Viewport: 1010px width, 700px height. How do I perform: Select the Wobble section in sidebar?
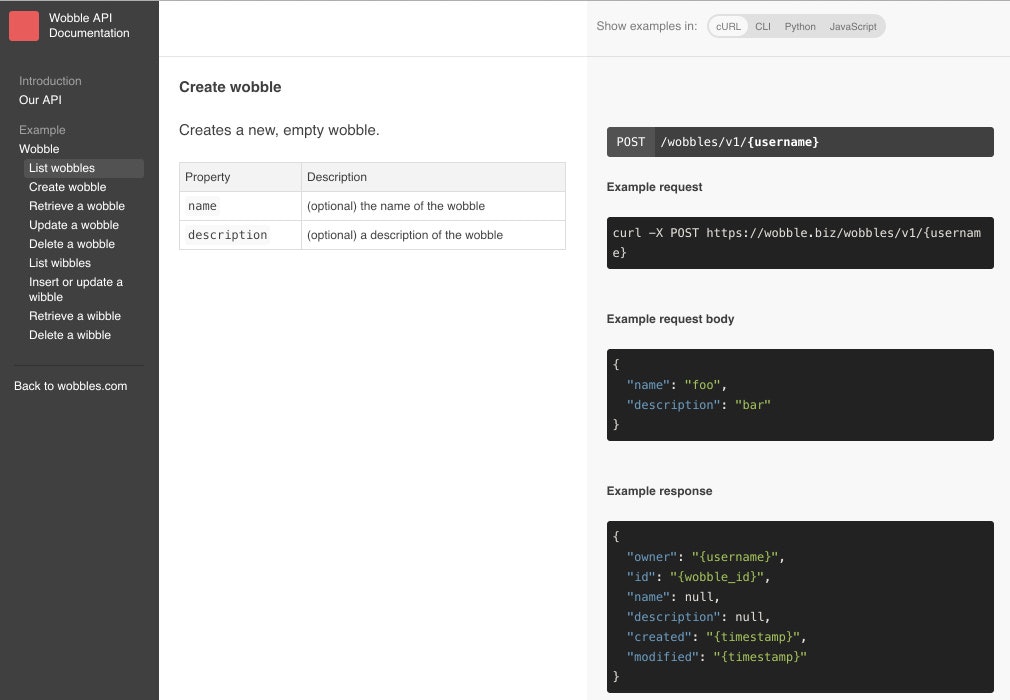tap(39, 149)
